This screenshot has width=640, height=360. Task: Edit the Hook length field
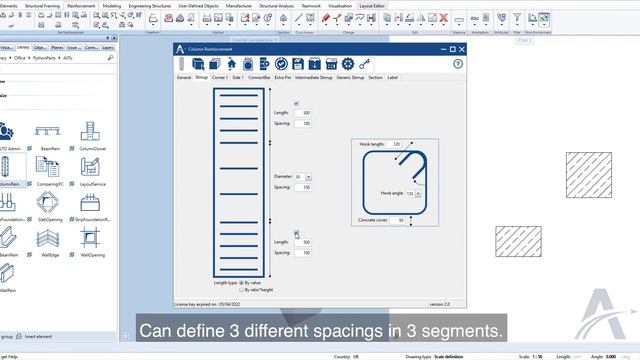click(395, 144)
